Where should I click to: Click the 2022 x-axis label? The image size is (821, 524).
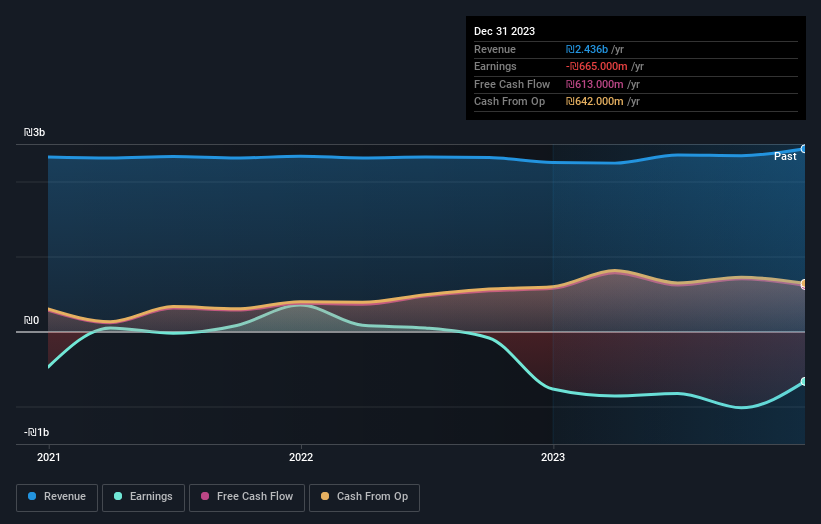(301, 457)
